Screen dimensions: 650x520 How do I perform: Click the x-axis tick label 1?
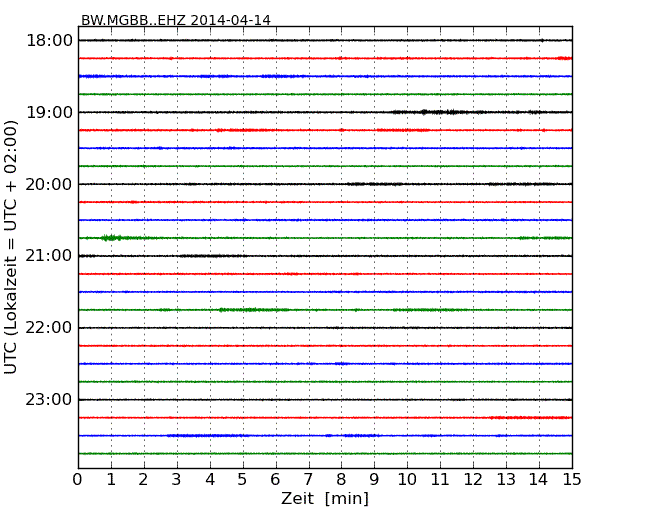111,480
